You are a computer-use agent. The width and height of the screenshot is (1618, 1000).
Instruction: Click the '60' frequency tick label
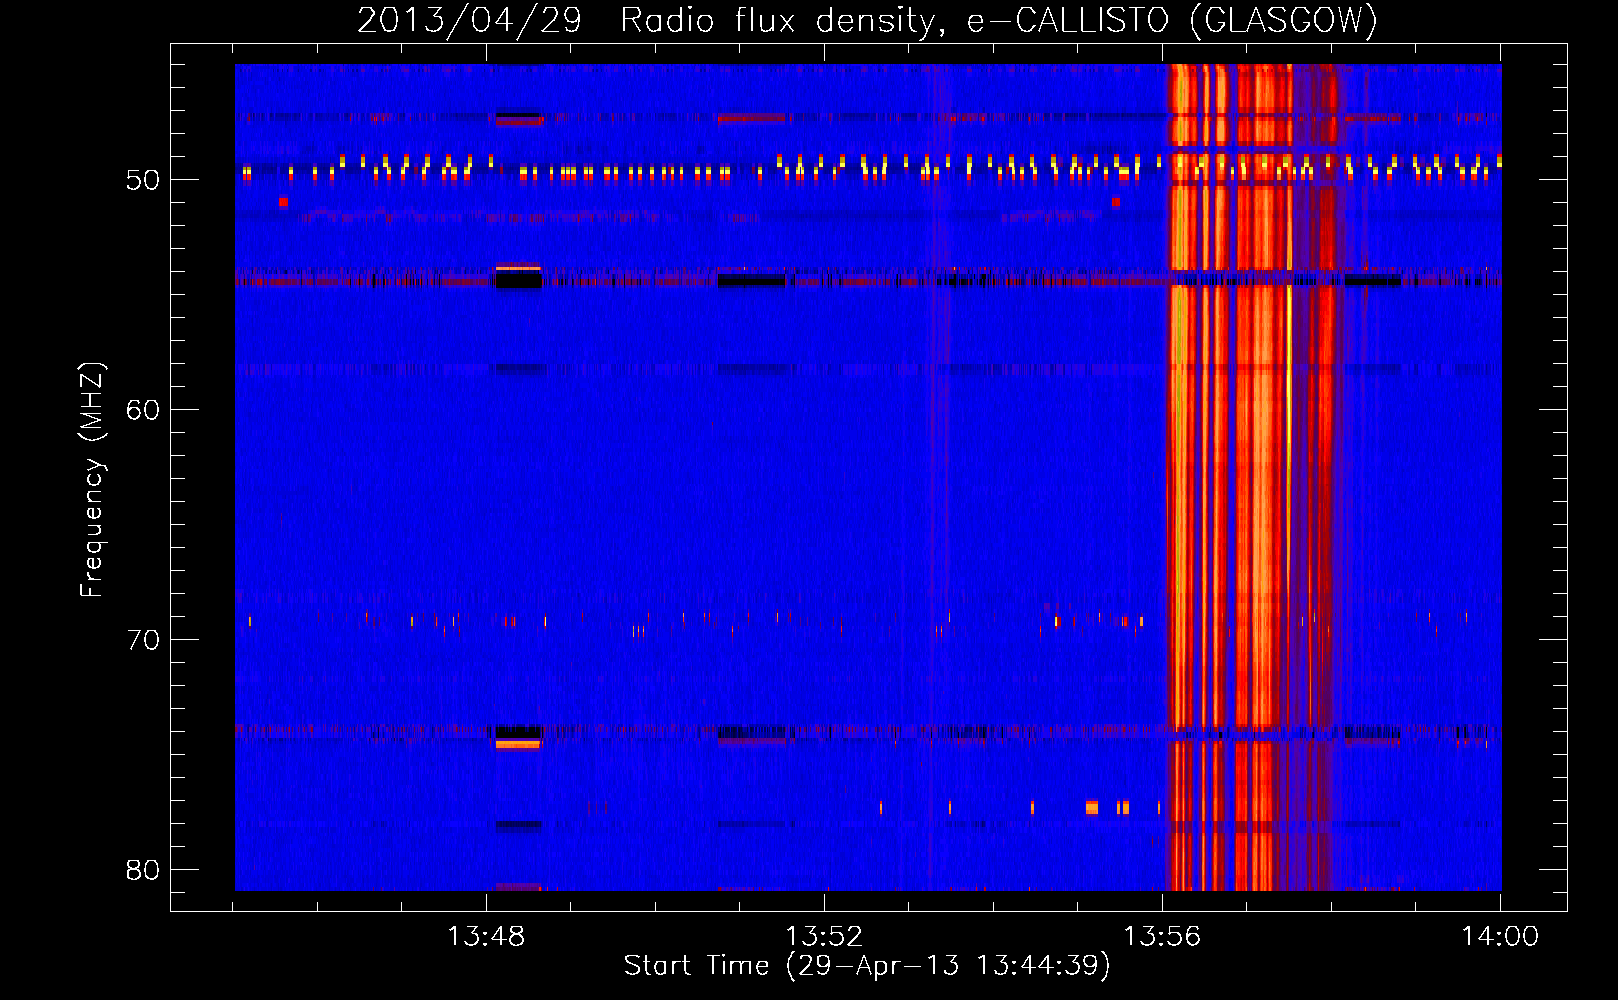coord(143,410)
